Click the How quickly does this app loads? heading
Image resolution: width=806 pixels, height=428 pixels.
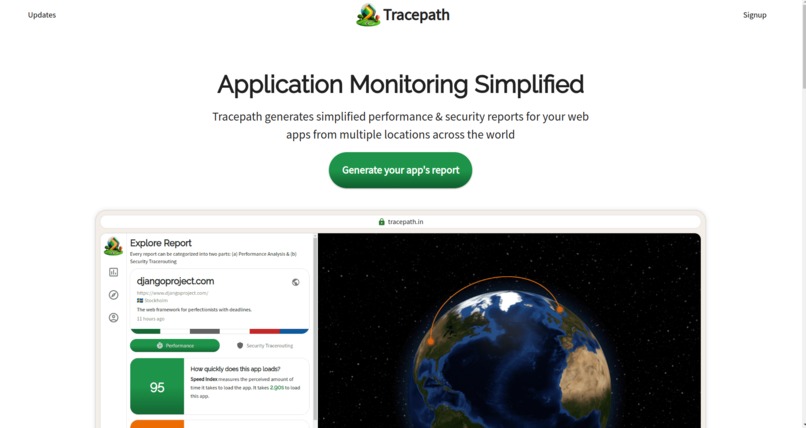tap(235, 369)
